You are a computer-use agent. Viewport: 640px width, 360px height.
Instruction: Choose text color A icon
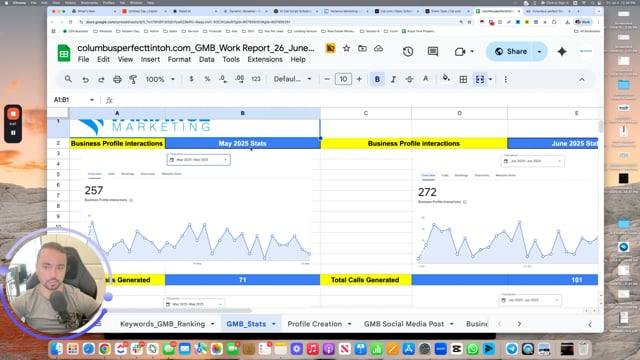click(426, 79)
